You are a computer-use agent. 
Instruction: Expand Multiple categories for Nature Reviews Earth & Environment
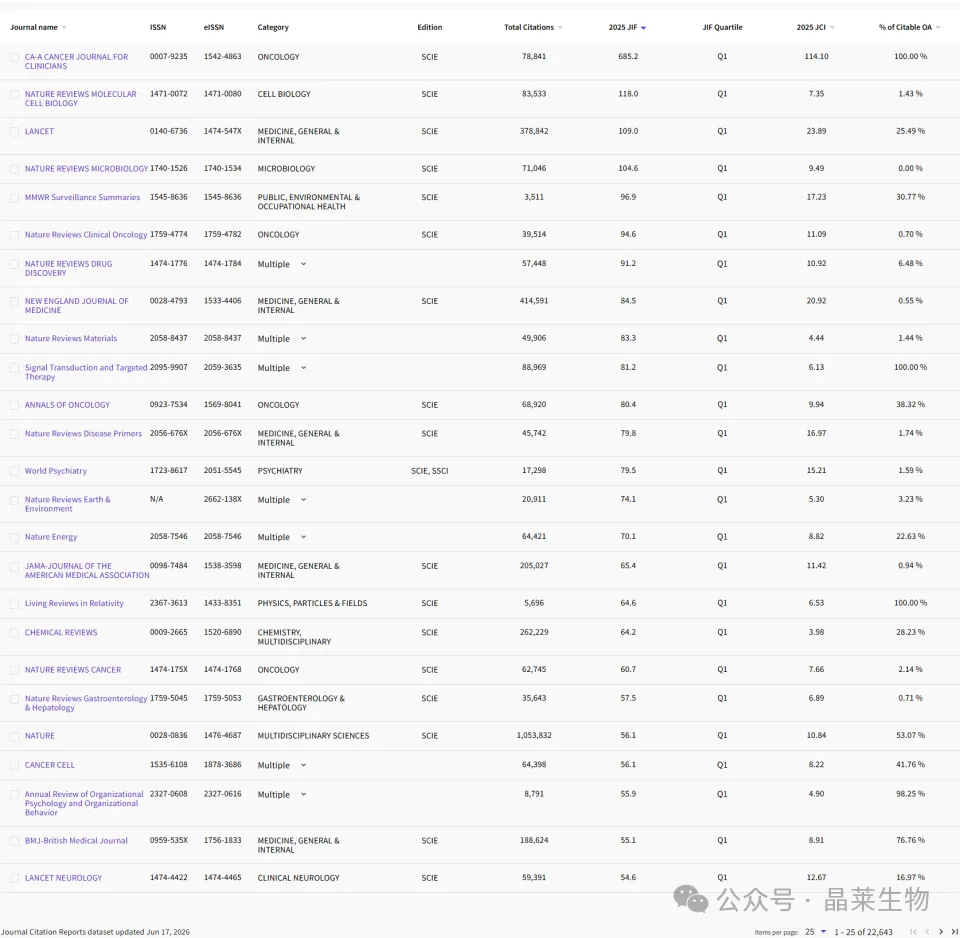coord(303,500)
